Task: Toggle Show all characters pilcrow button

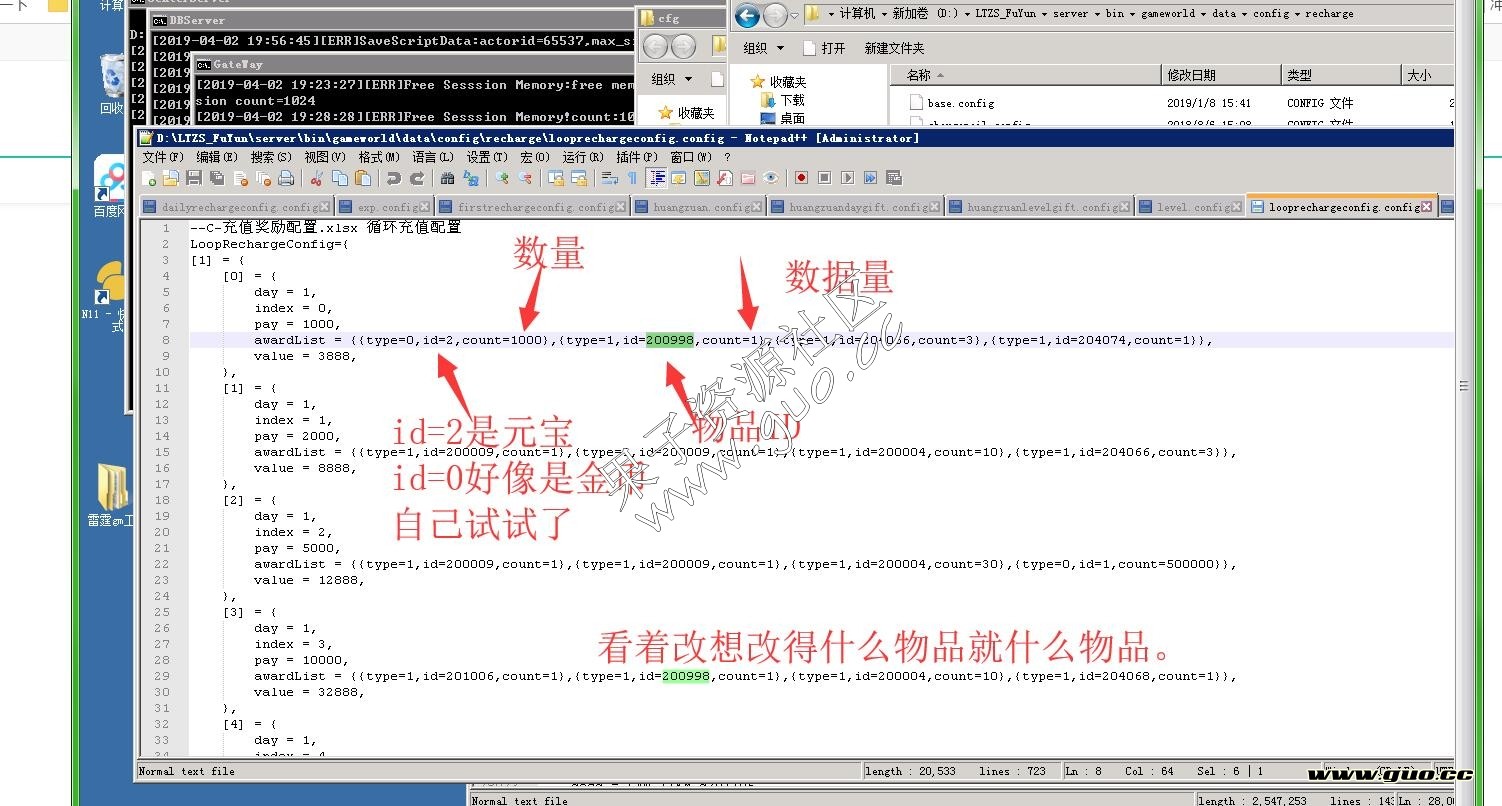Action: [x=632, y=178]
